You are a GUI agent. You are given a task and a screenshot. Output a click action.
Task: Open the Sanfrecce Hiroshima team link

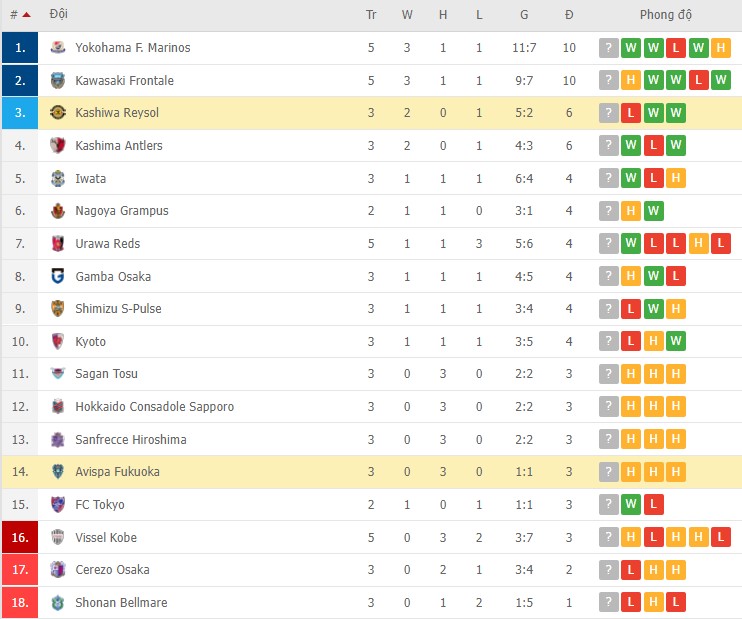(130, 439)
